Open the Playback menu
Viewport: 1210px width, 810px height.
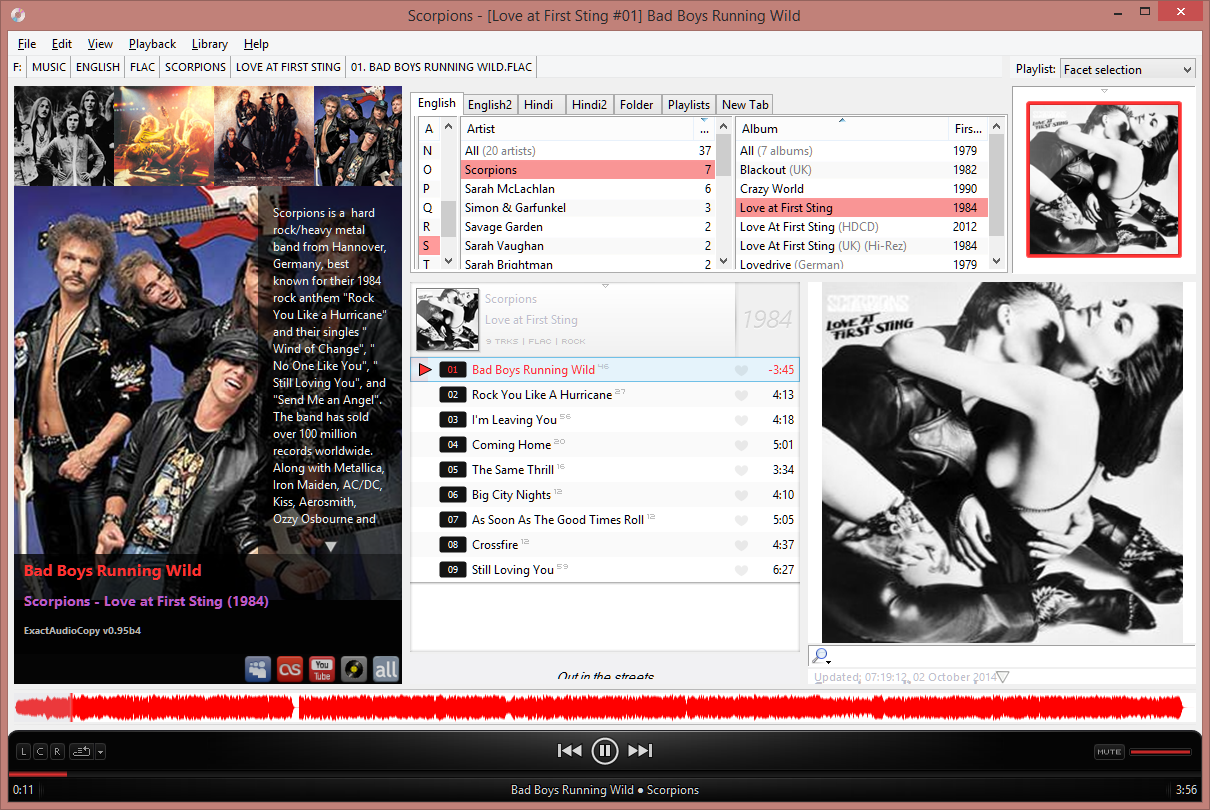[x=152, y=44]
